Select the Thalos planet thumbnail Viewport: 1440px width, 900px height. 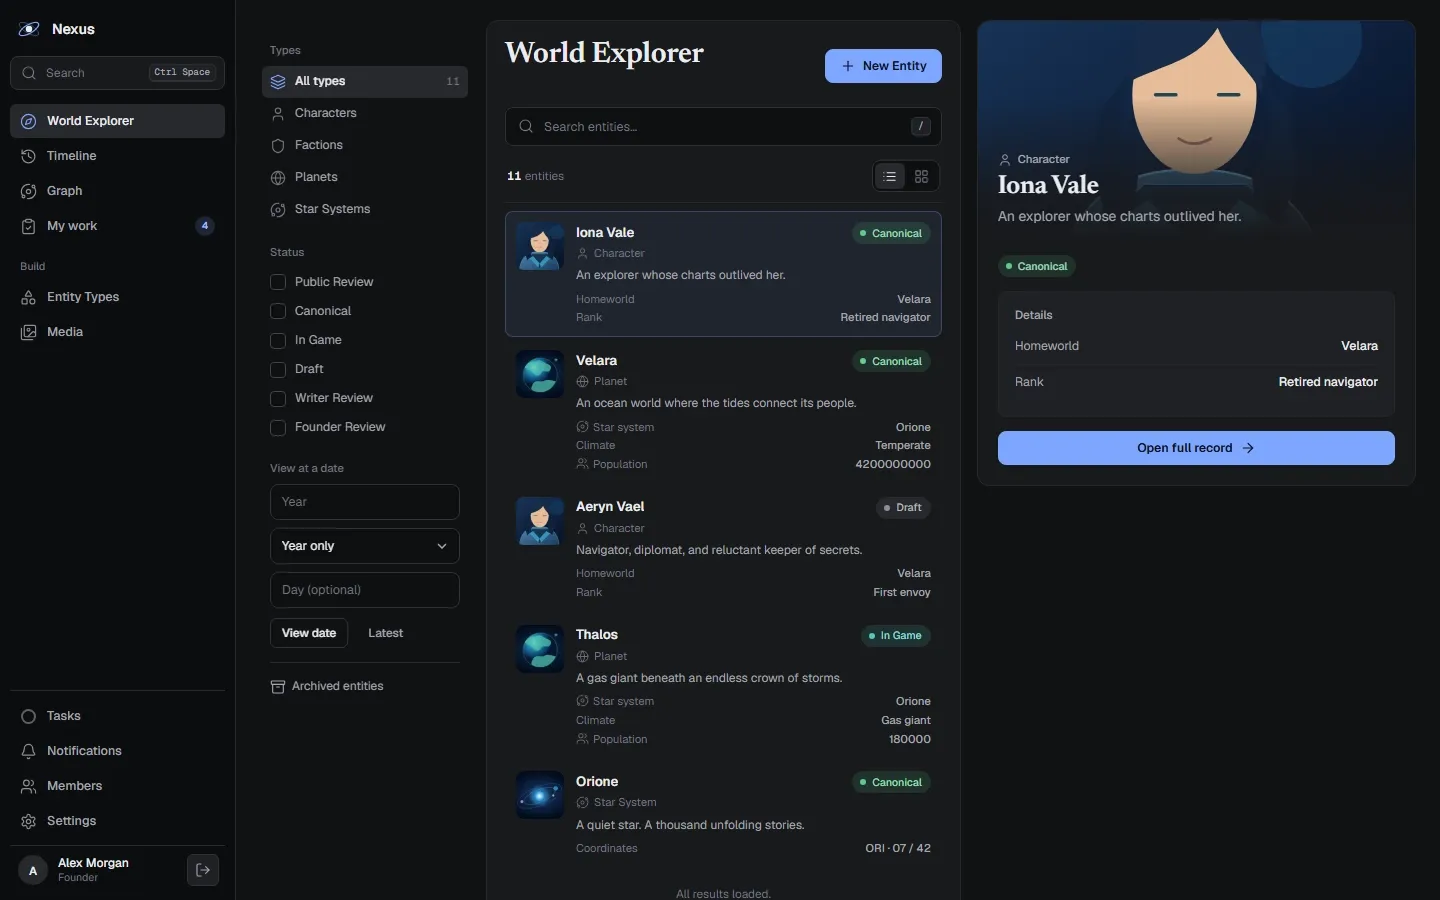click(540, 649)
